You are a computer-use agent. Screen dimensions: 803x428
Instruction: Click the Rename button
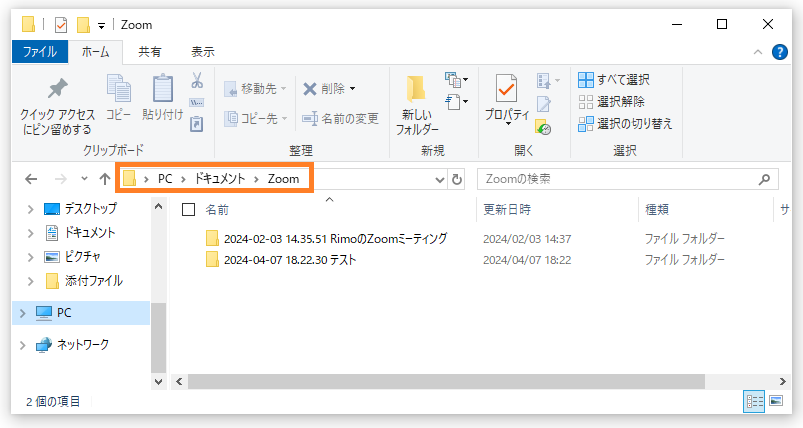pyautogui.click(x=340, y=118)
